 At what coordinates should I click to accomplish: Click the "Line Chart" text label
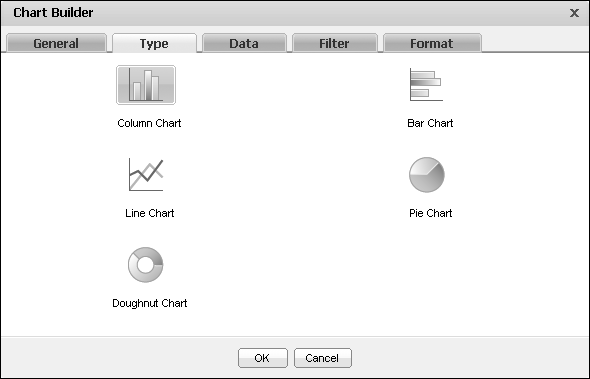click(x=150, y=213)
